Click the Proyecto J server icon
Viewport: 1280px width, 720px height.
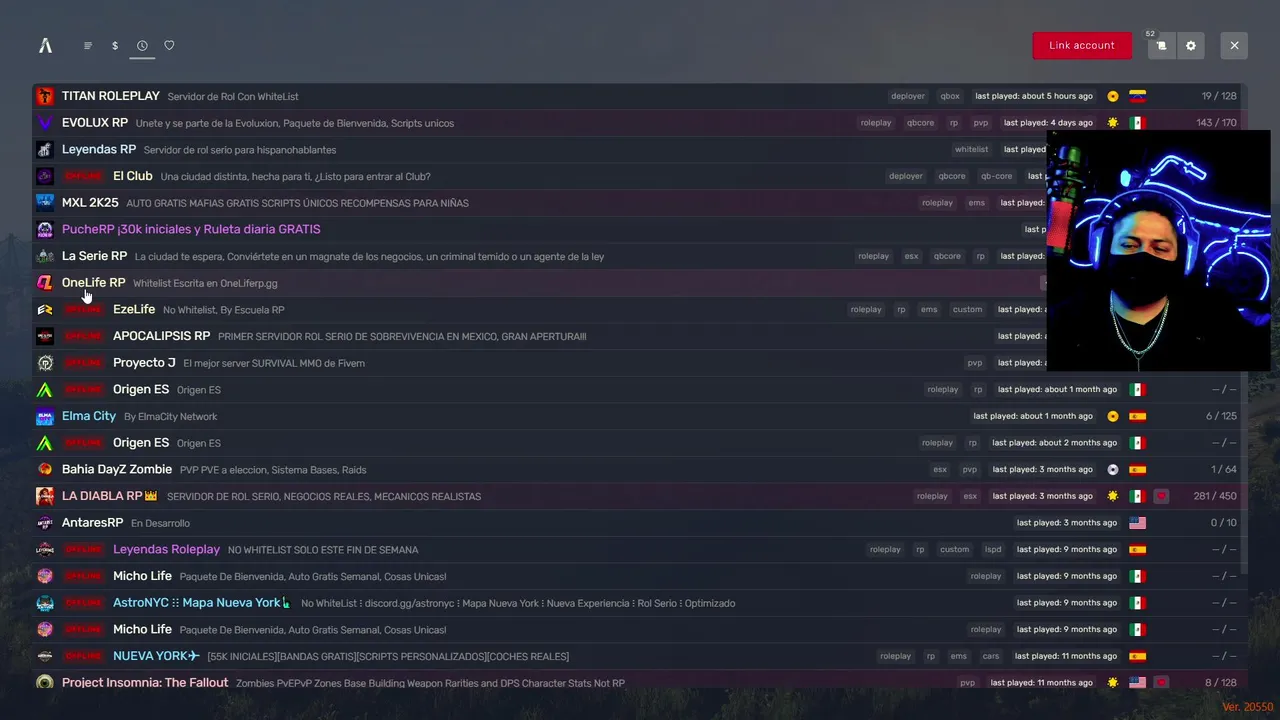45,363
